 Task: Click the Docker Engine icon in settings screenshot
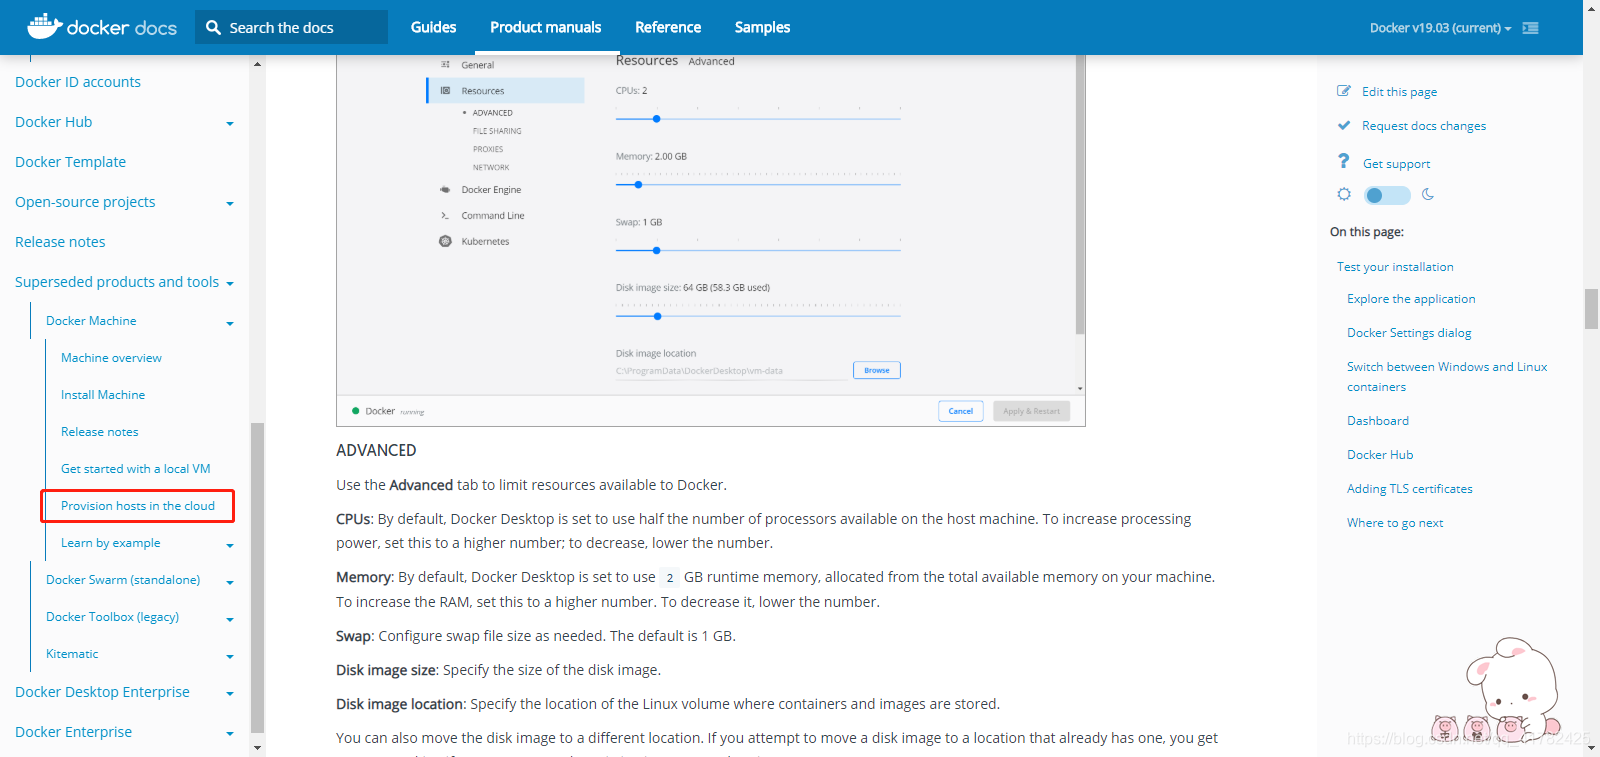(x=445, y=189)
